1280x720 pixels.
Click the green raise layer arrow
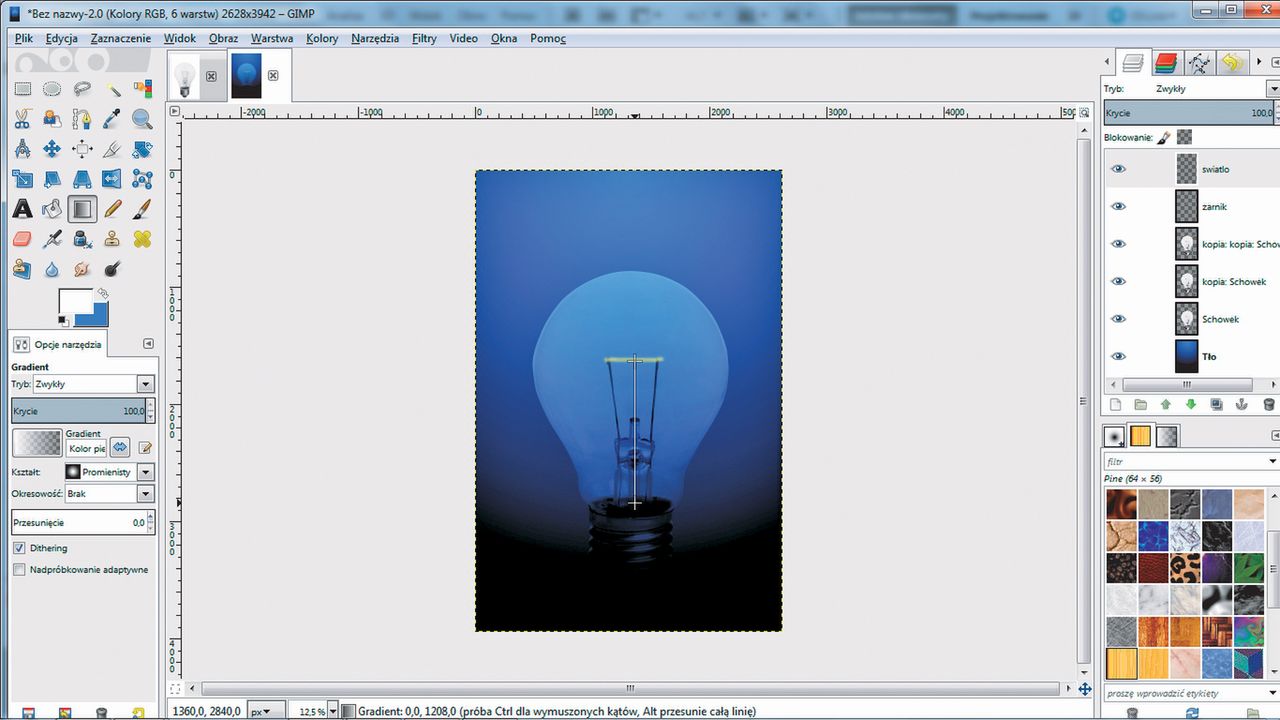(x=1165, y=405)
